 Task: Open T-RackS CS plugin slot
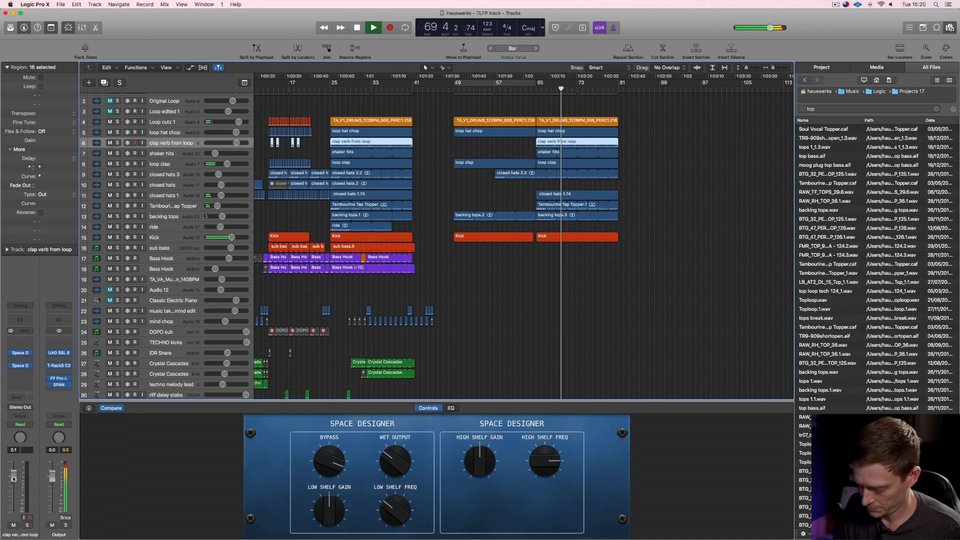[59, 366]
